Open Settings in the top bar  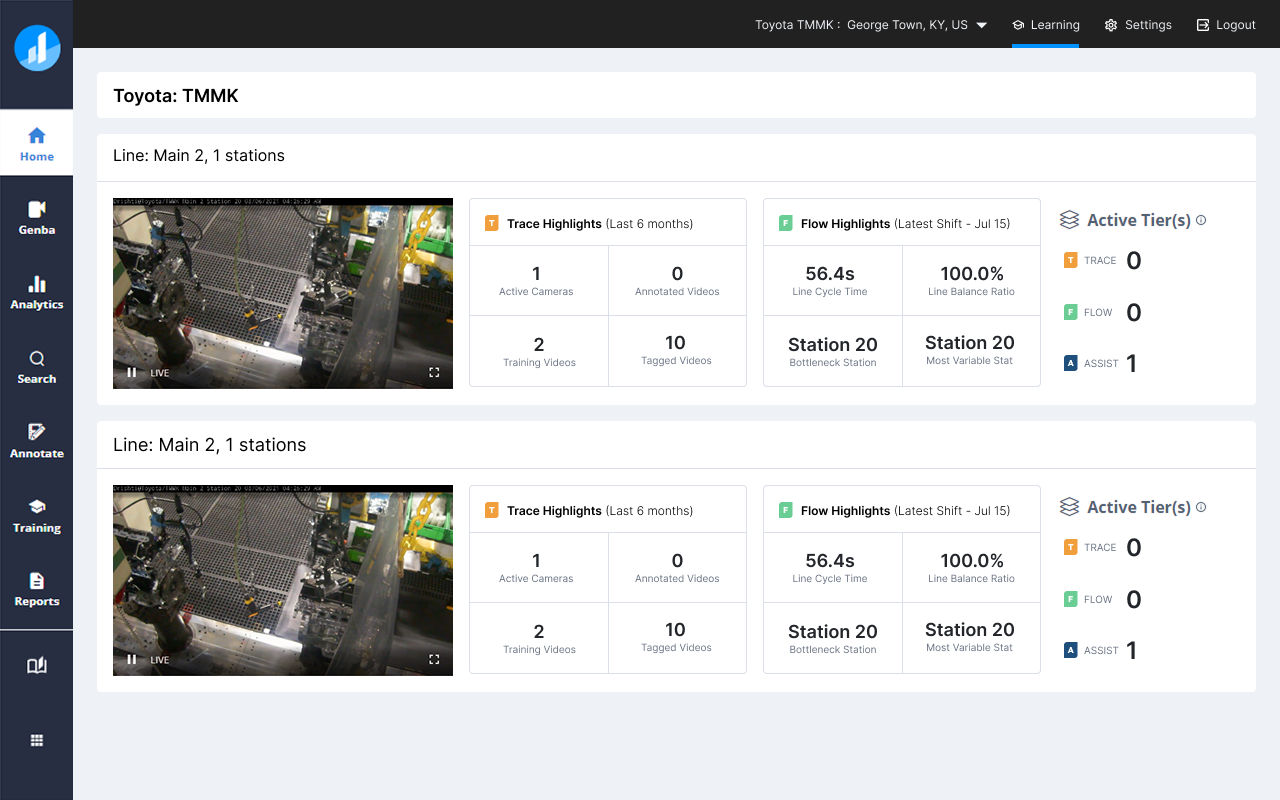point(1138,25)
